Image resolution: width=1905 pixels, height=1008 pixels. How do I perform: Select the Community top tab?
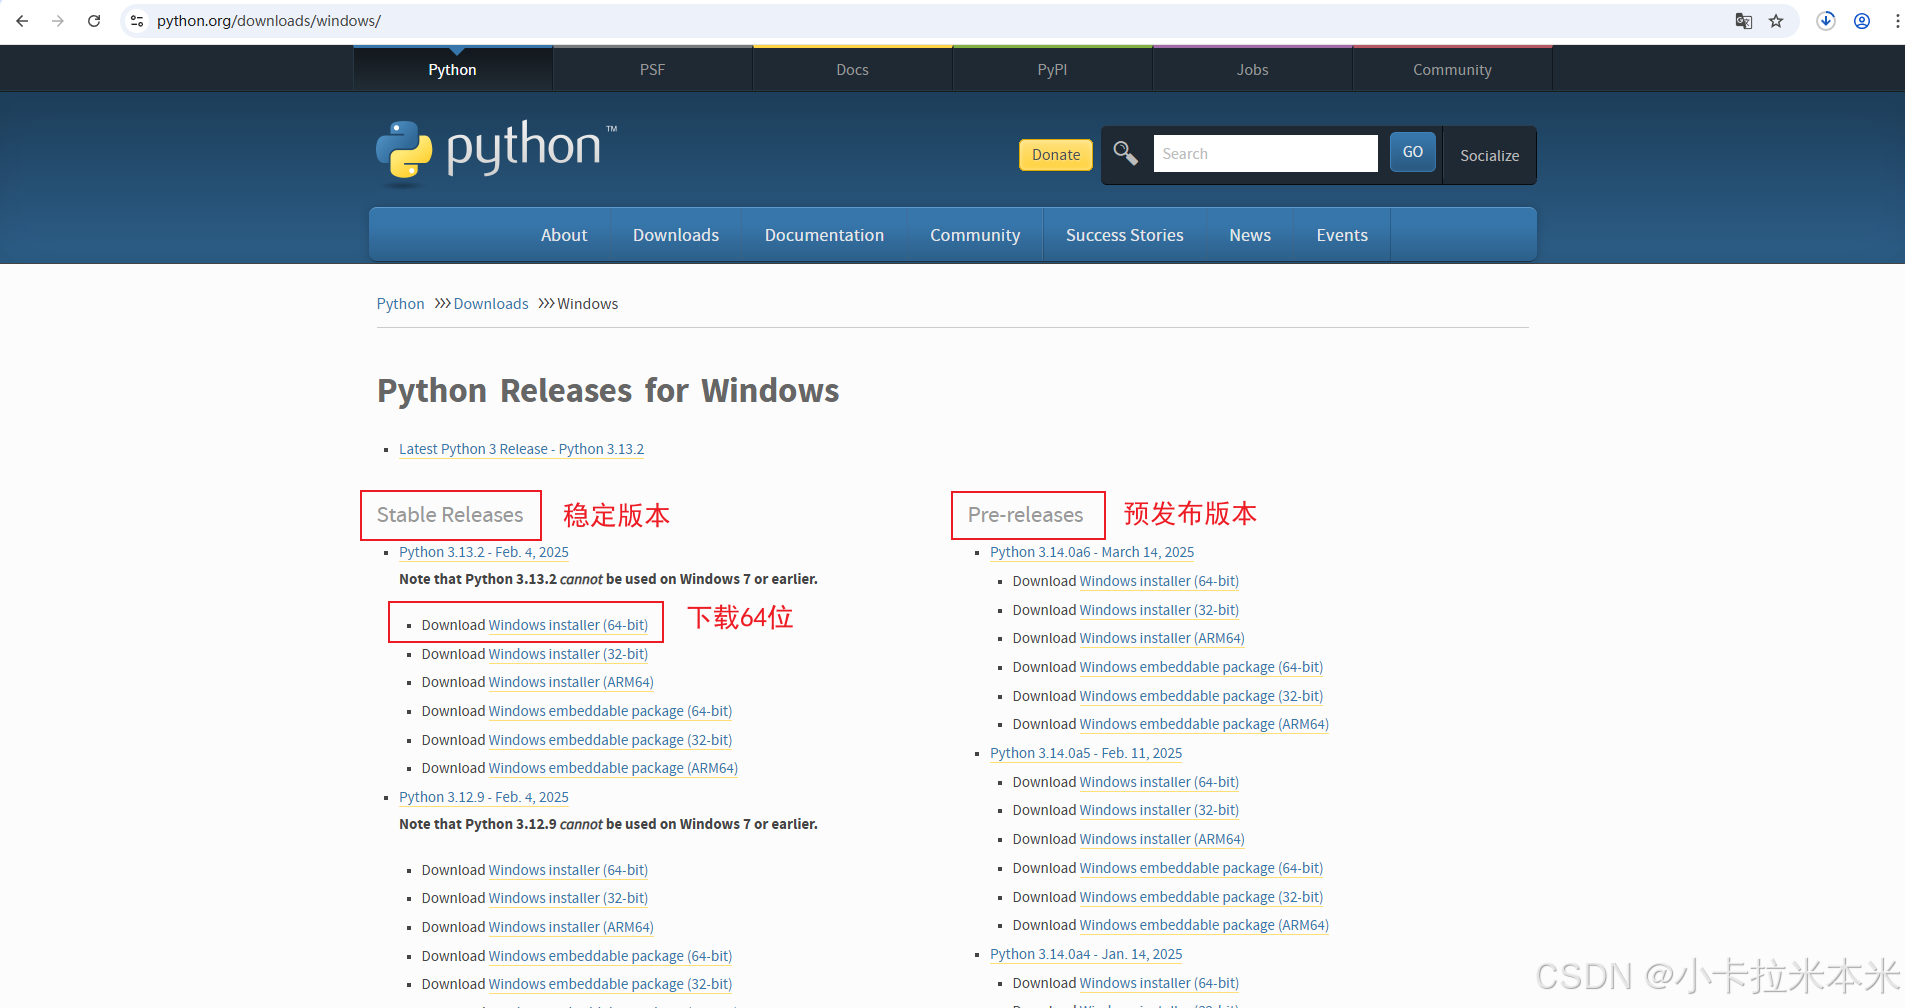[x=1453, y=69]
